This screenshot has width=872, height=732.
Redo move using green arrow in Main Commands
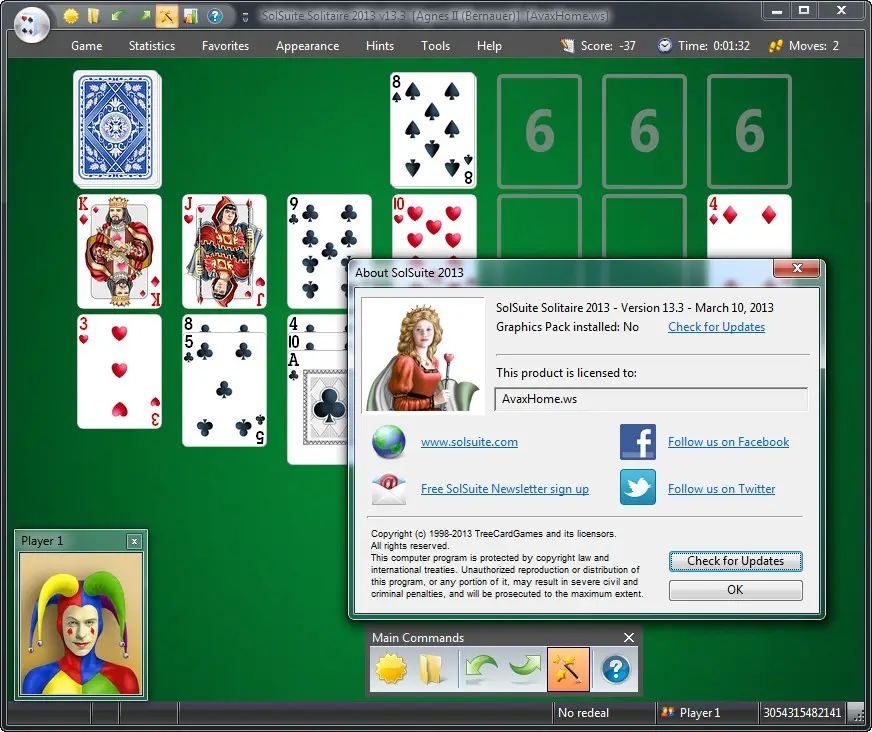[x=524, y=669]
